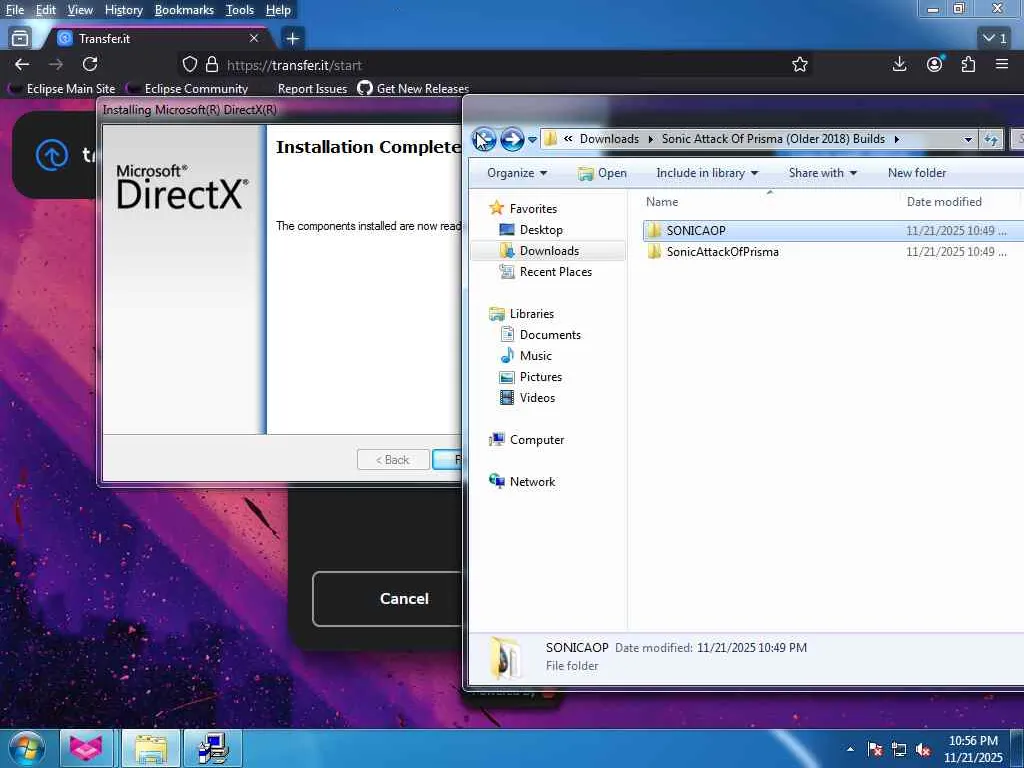Open the Firefox View button beside the tabs

pyautogui.click(x=20, y=39)
